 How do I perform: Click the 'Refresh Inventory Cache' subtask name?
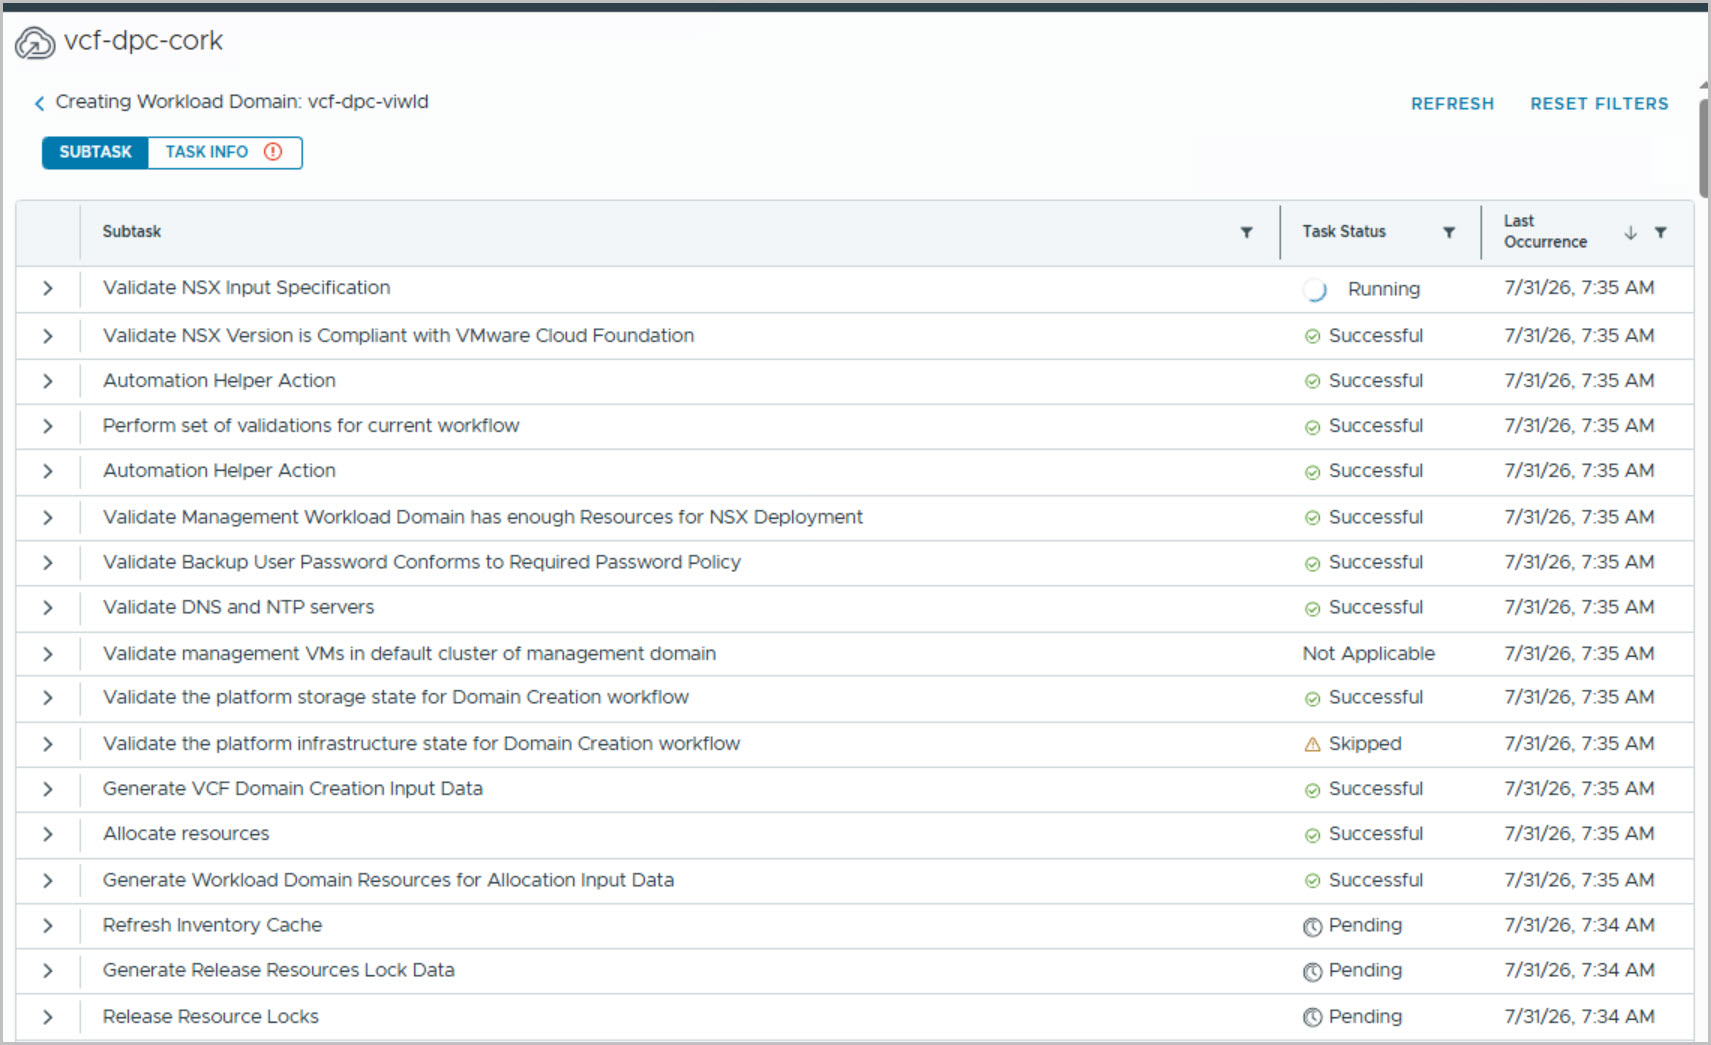click(x=212, y=926)
